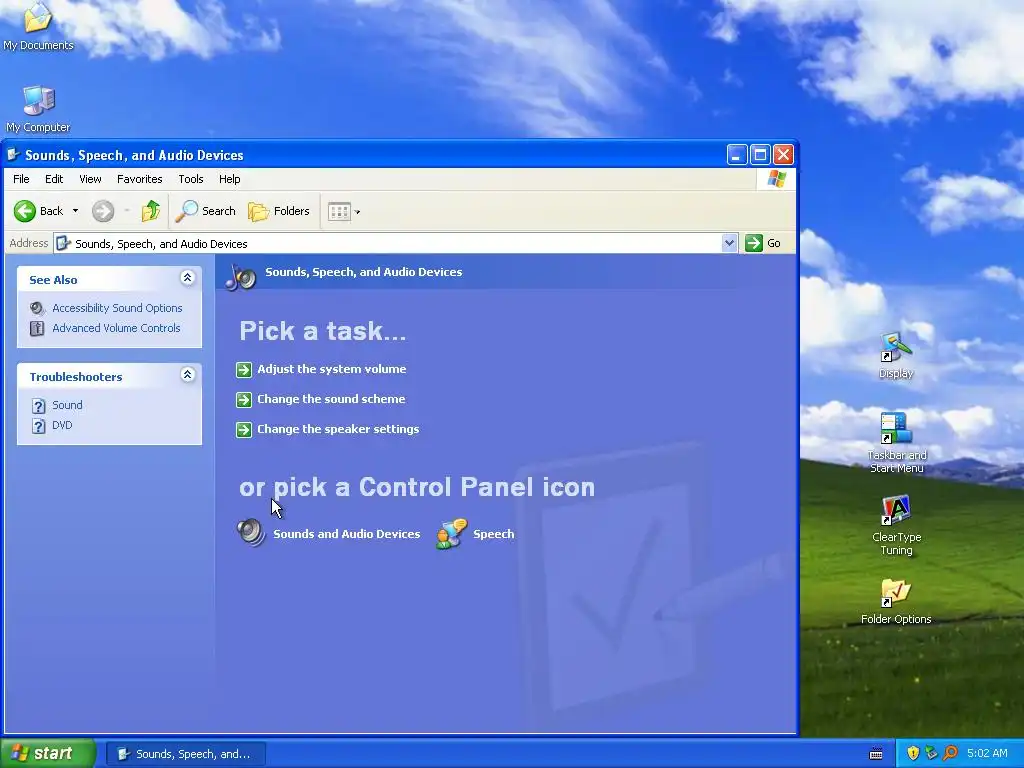The width and height of the screenshot is (1024, 768).
Task: Click arrow icon beside Change the sound scheme
Action: click(244, 400)
